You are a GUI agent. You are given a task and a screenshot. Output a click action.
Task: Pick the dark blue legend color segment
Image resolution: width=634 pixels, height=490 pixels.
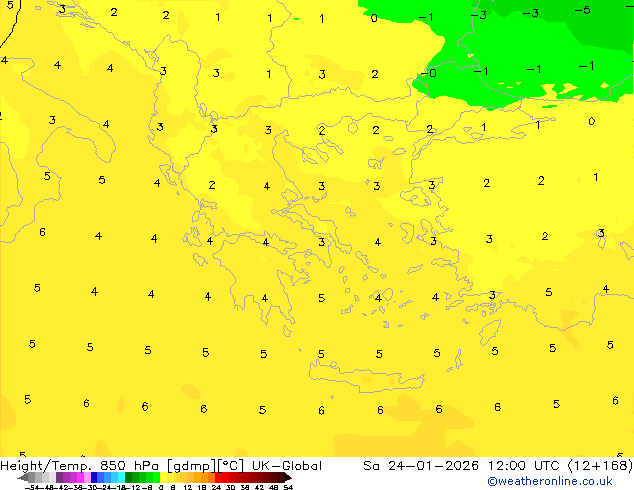click(94, 477)
